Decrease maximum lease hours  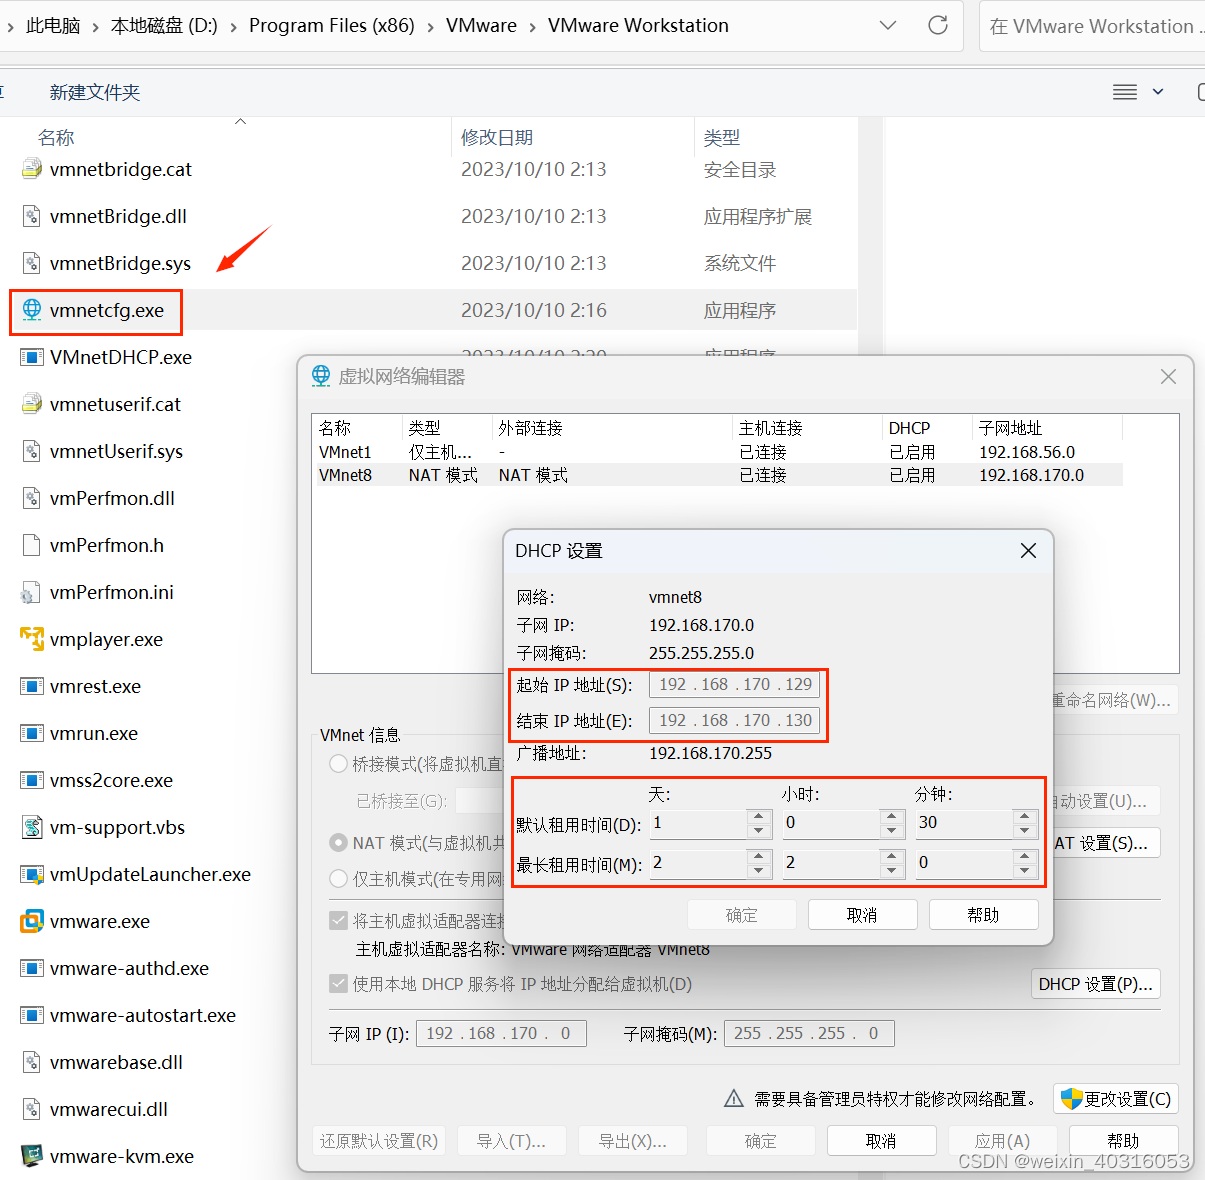coord(892,871)
